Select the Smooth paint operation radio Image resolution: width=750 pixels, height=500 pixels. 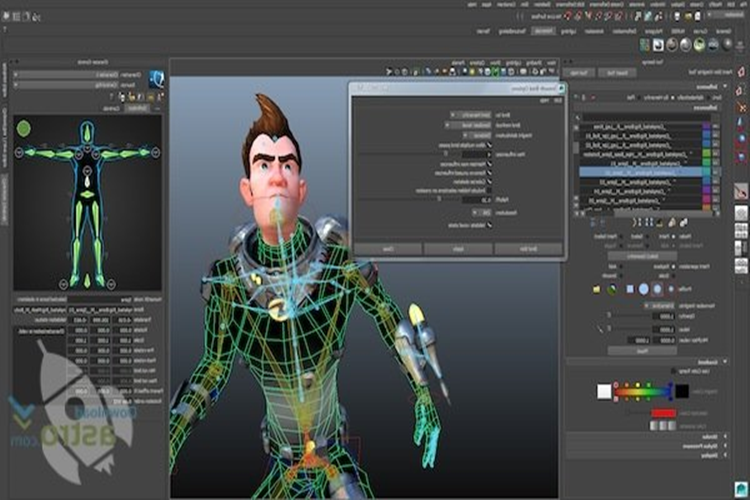pyautogui.click(x=621, y=276)
